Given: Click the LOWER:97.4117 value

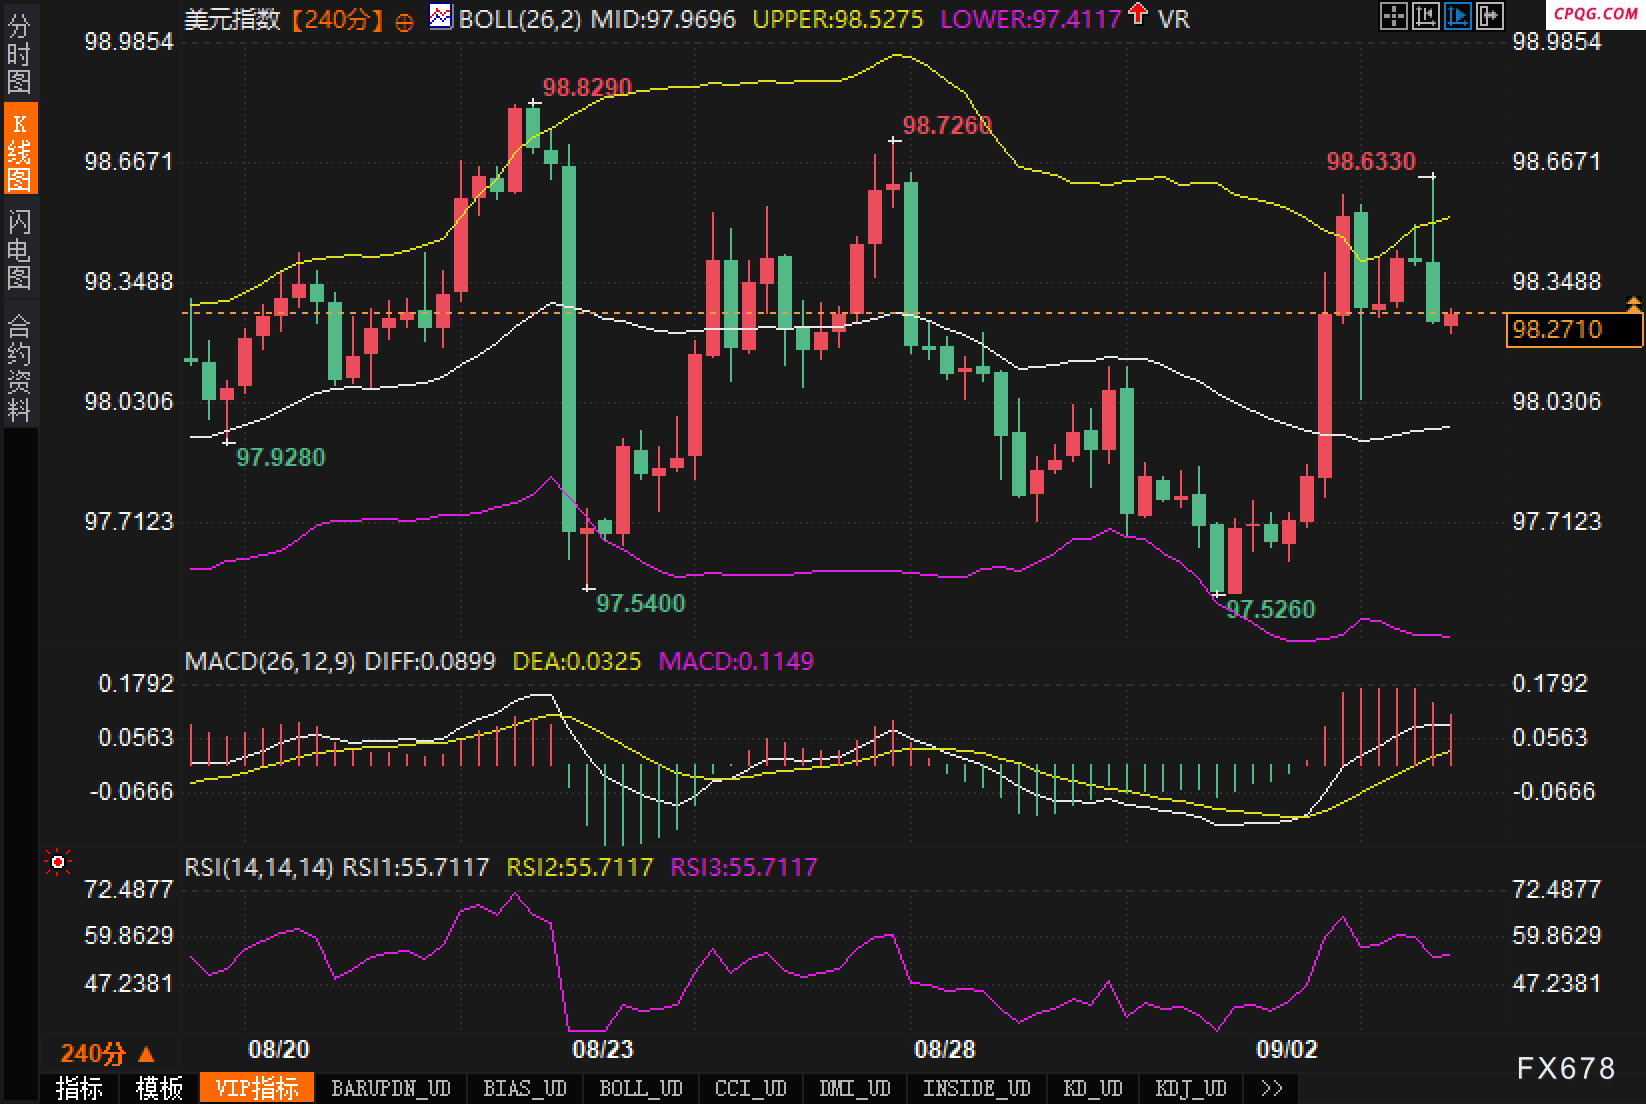Looking at the screenshot, I should [1031, 18].
